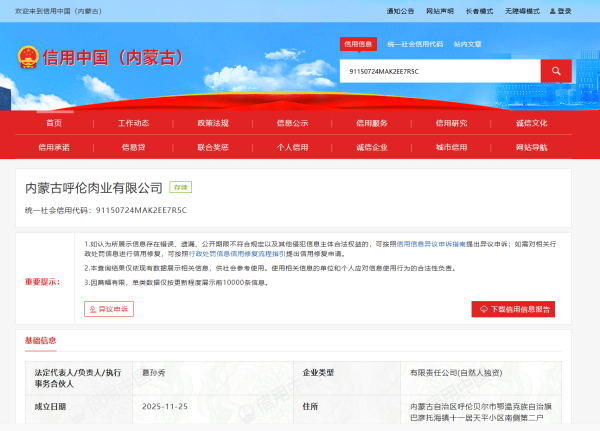
Task: Open 信易贷 navigation item
Action: tap(133, 147)
